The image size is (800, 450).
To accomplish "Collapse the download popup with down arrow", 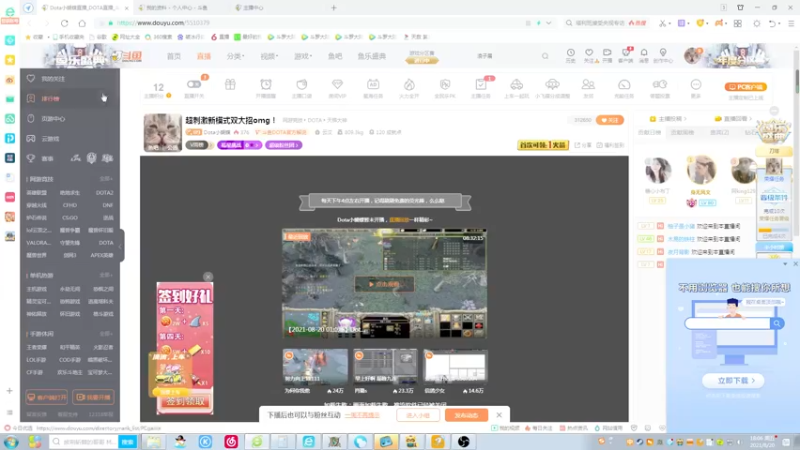I will (x=785, y=264).
